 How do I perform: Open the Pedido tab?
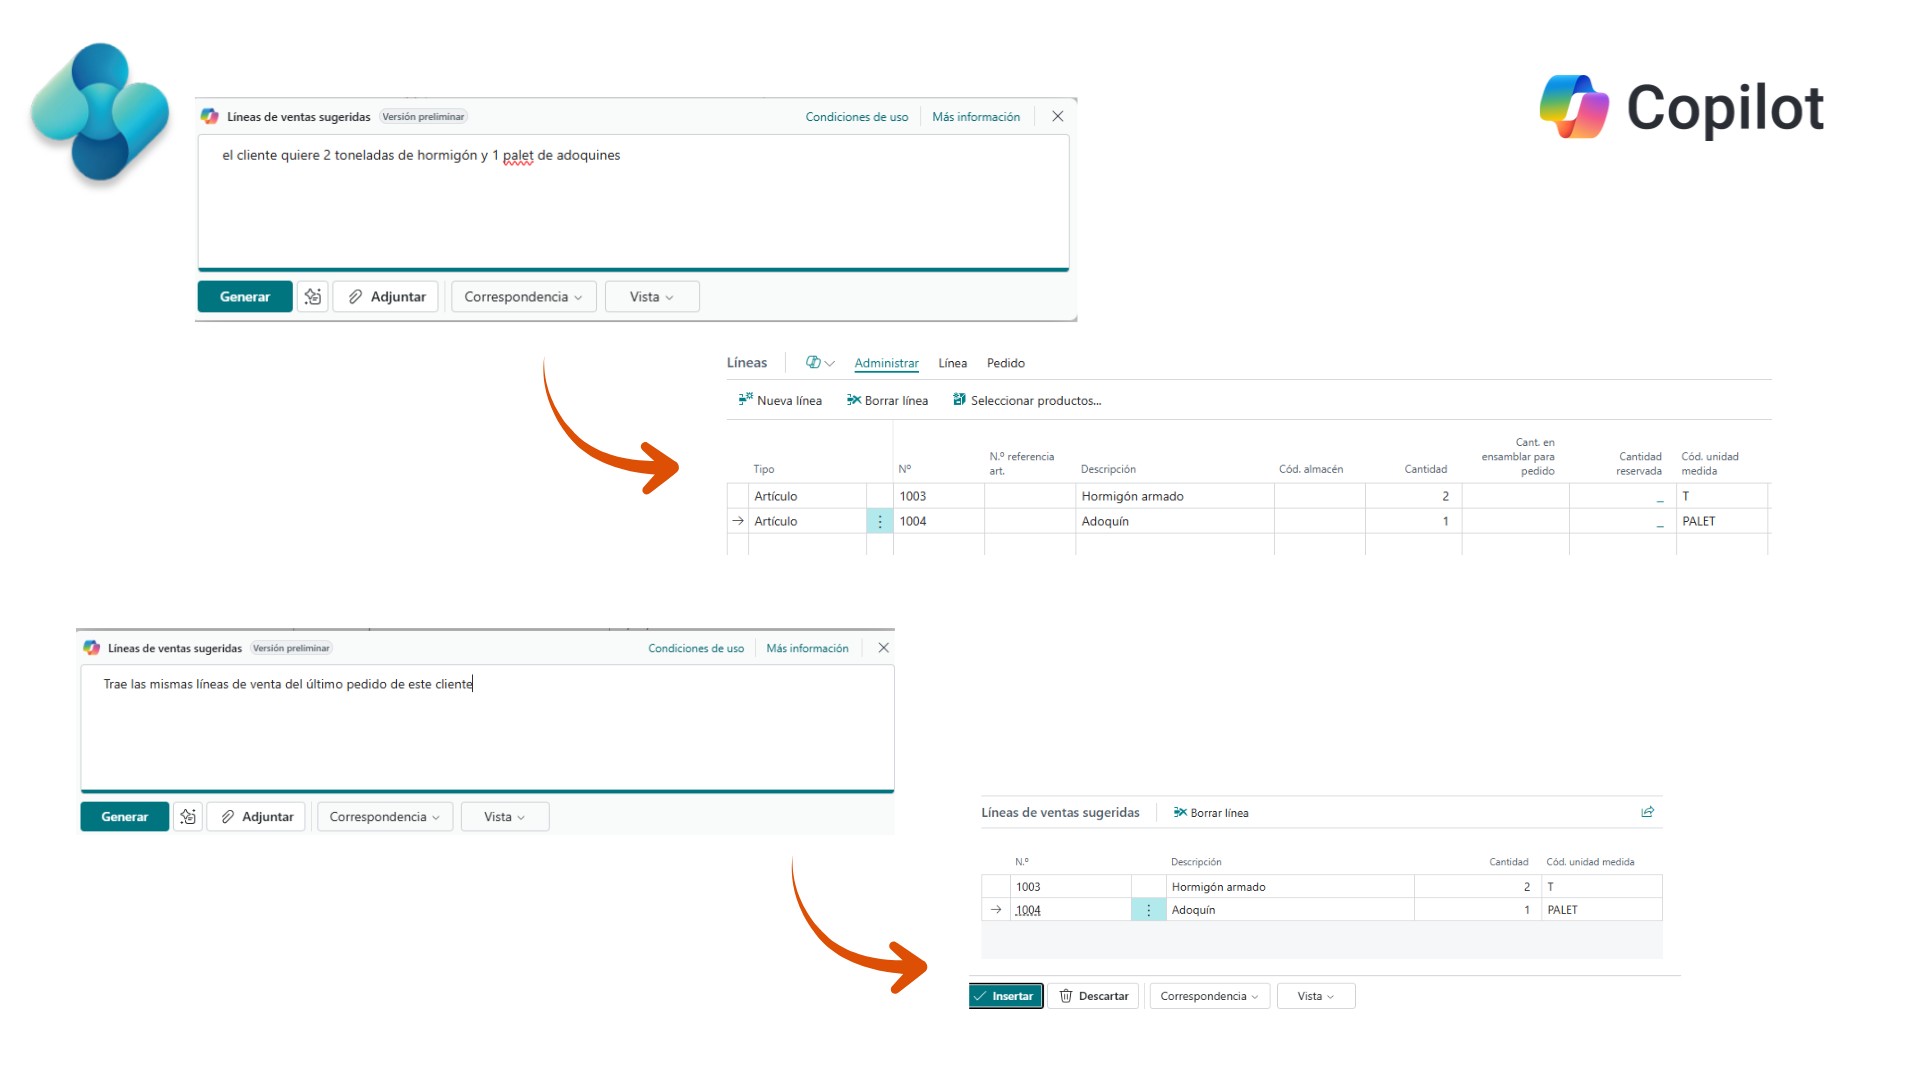[1005, 363]
